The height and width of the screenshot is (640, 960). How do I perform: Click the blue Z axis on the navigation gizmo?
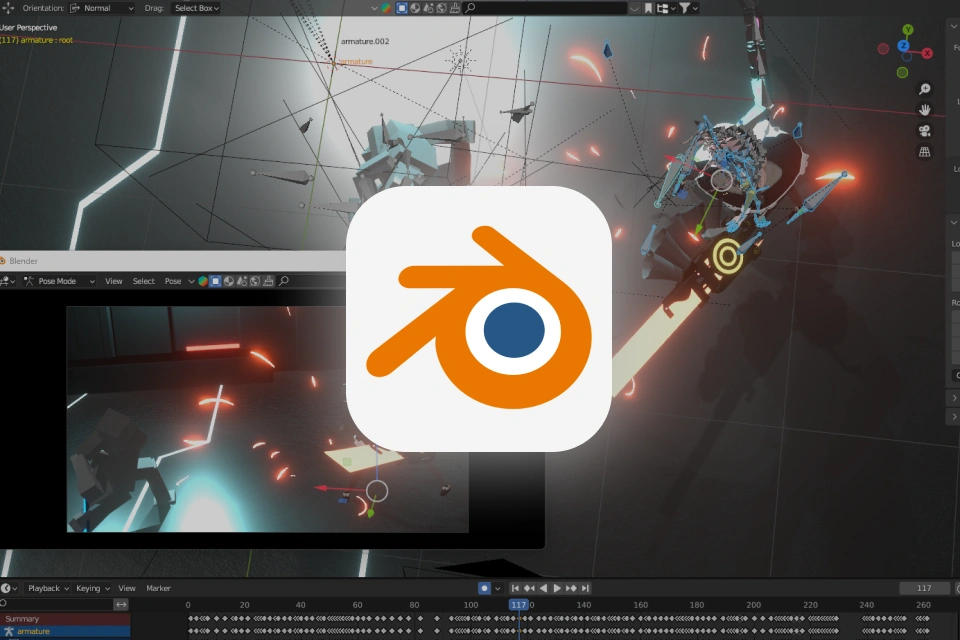(x=903, y=46)
